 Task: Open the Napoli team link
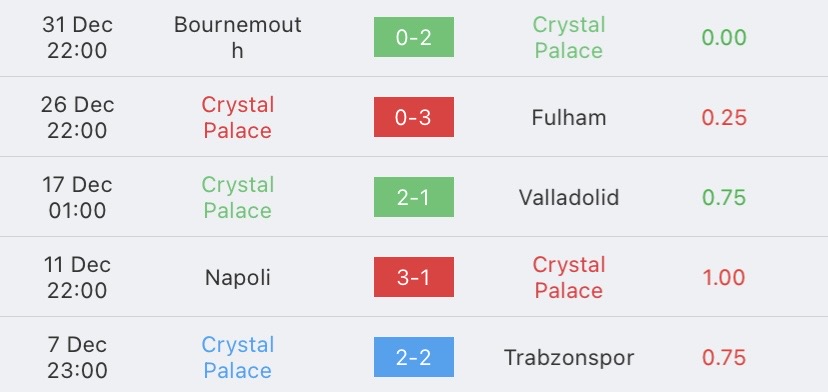click(238, 277)
